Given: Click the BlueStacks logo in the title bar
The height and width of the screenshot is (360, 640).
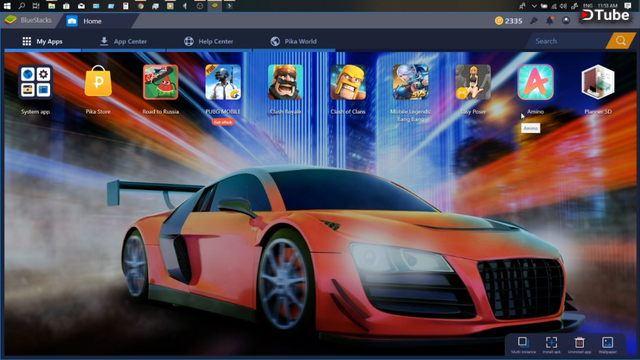Looking at the screenshot, I should point(11,20).
